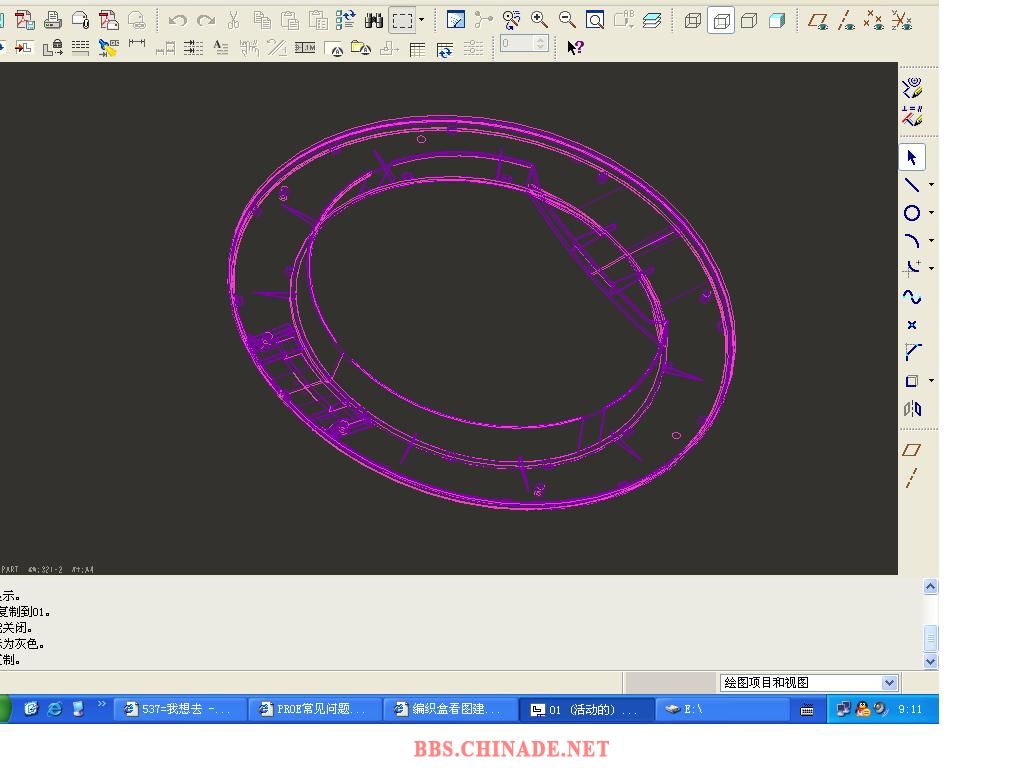This screenshot has height=768, width=1024.
Task: Click the Copy icon
Action: (263, 21)
